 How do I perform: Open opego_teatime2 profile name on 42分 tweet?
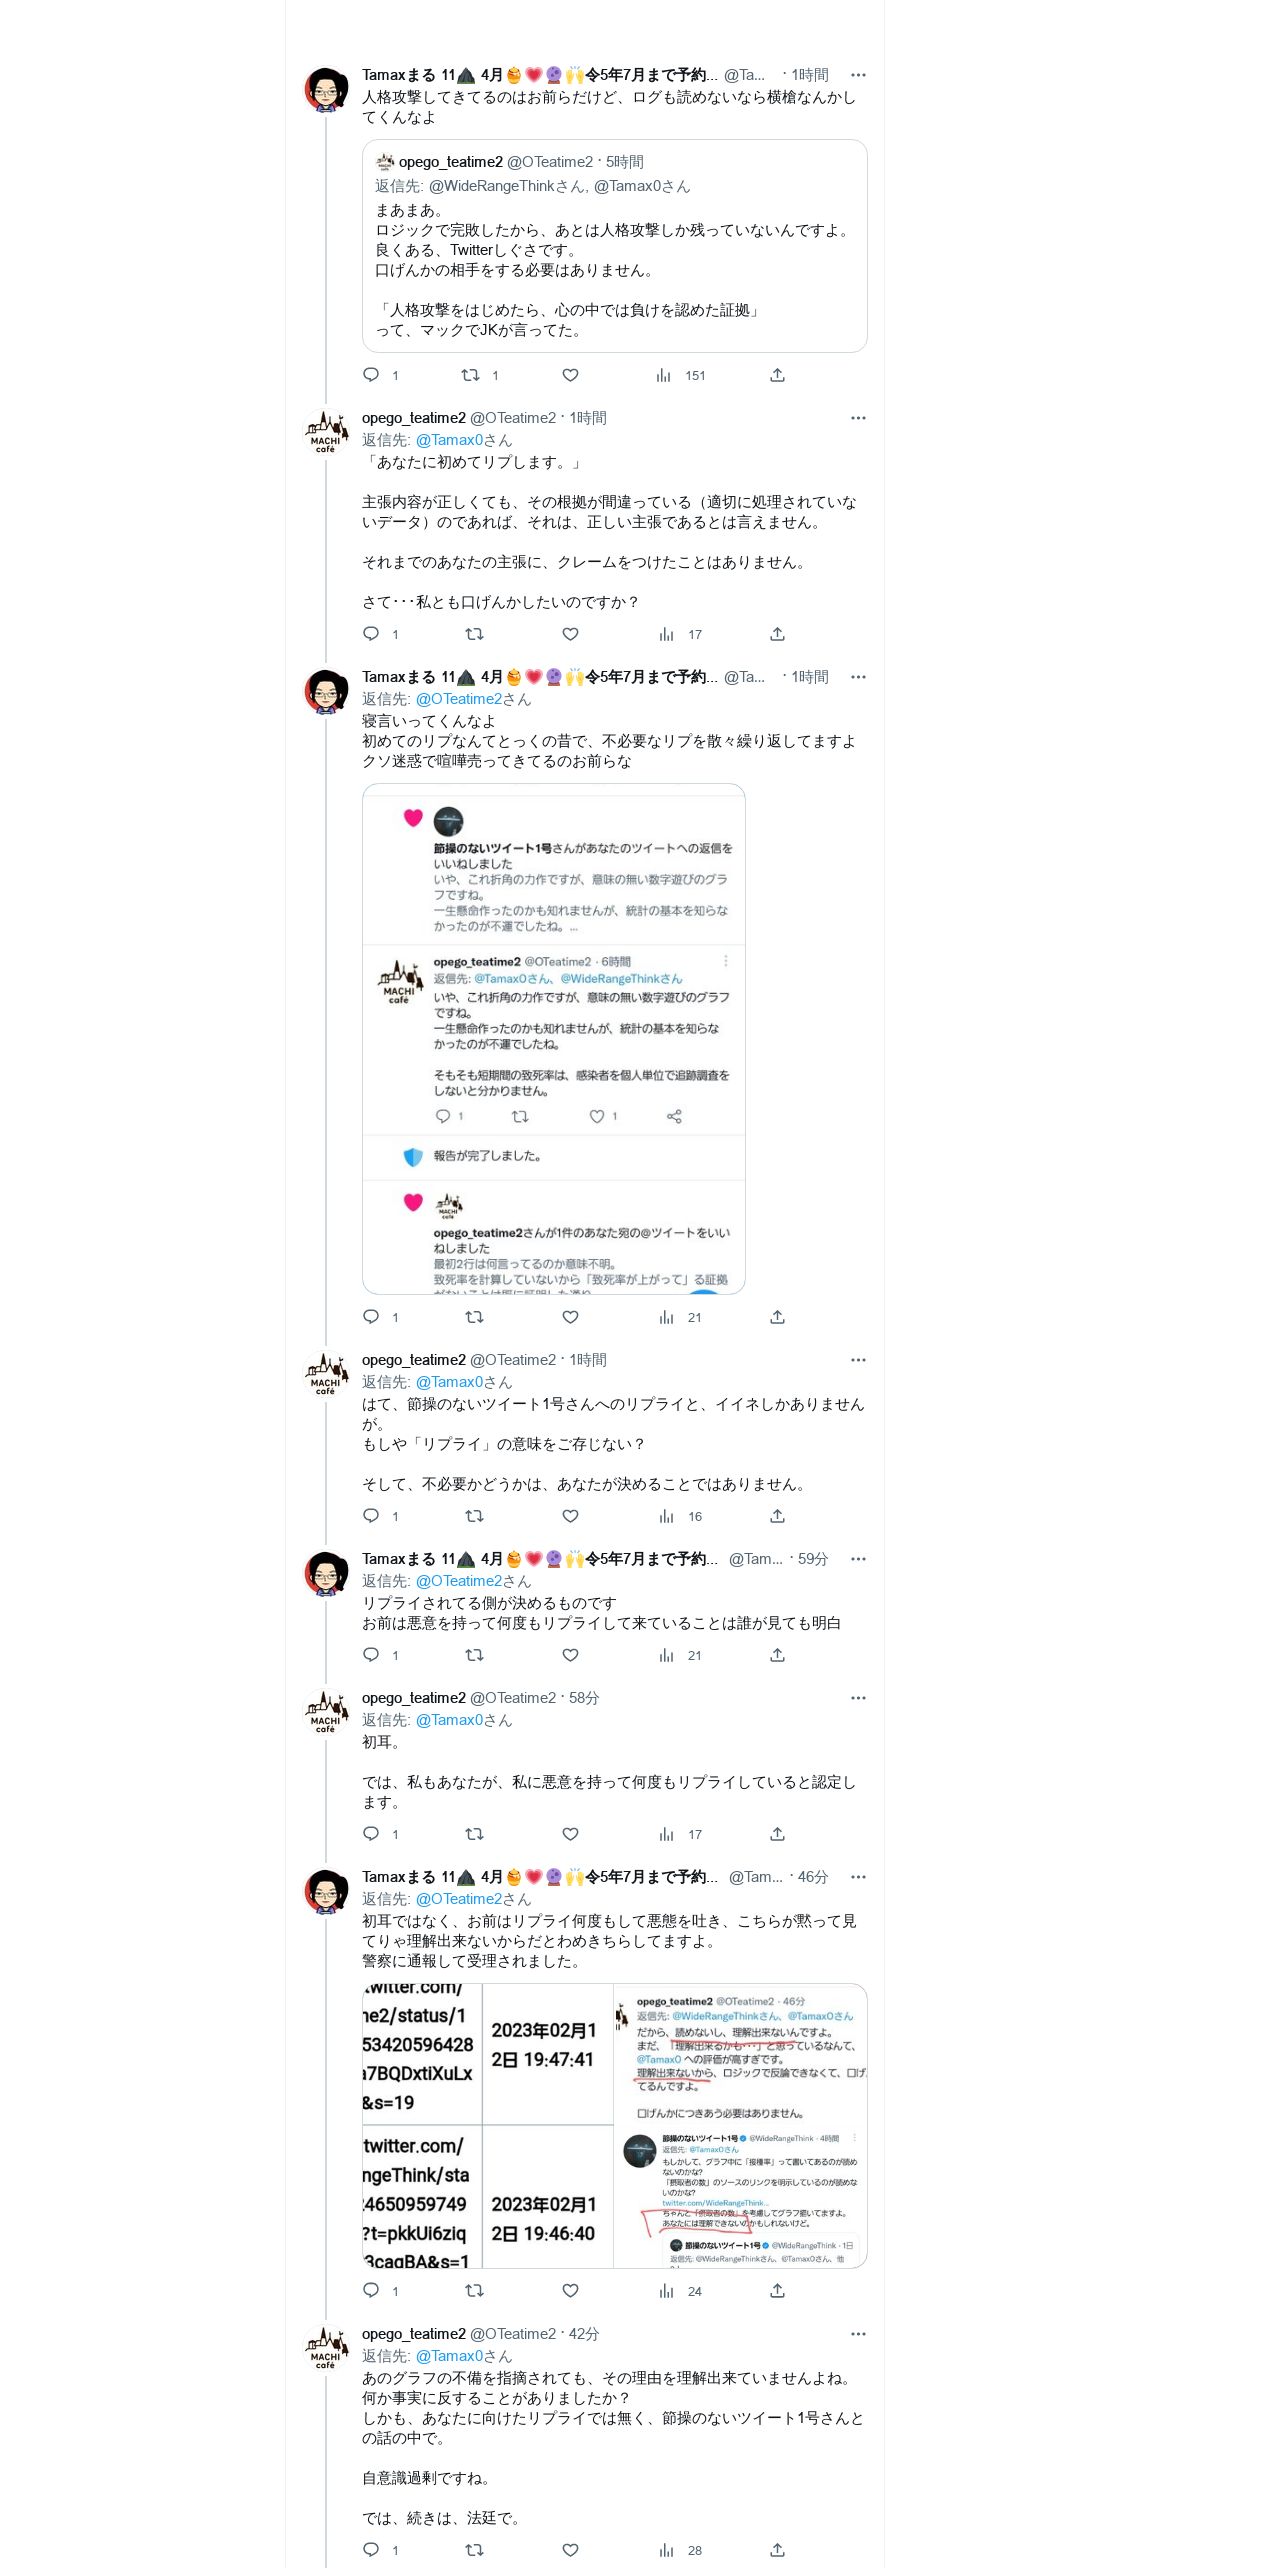[x=414, y=2334]
